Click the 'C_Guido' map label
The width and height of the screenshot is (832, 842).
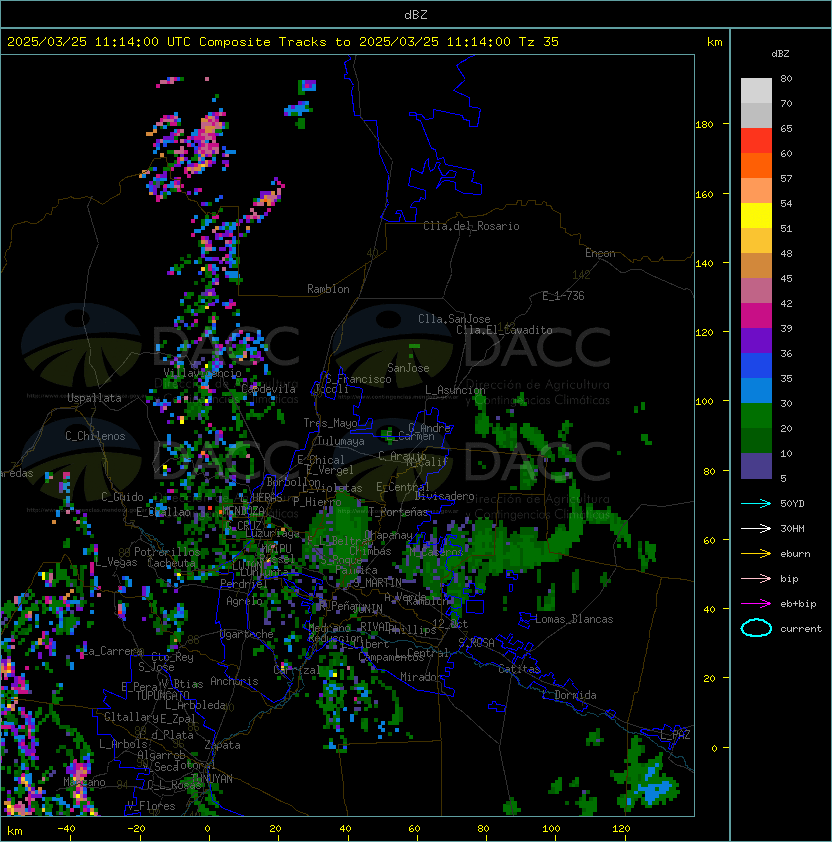point(122,497)
